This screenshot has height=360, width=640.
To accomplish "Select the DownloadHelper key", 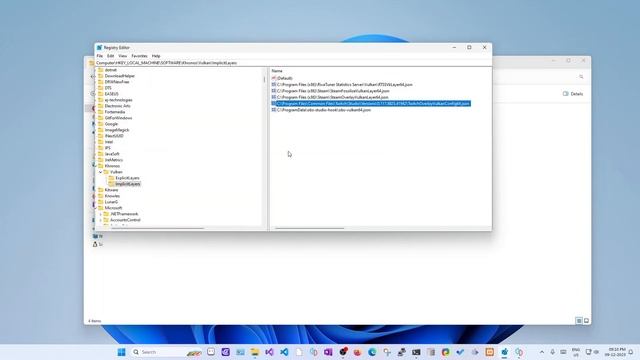I will [120, 76].
